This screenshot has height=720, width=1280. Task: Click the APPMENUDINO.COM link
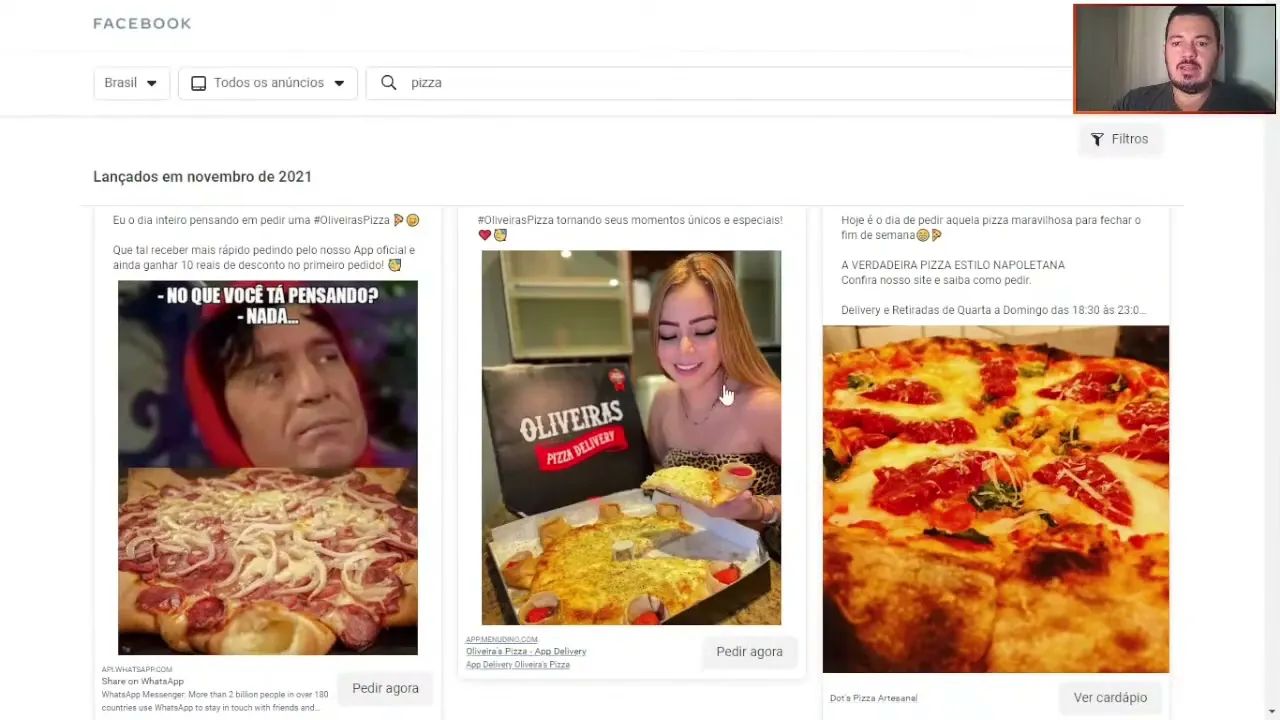(x=502, y=639)
